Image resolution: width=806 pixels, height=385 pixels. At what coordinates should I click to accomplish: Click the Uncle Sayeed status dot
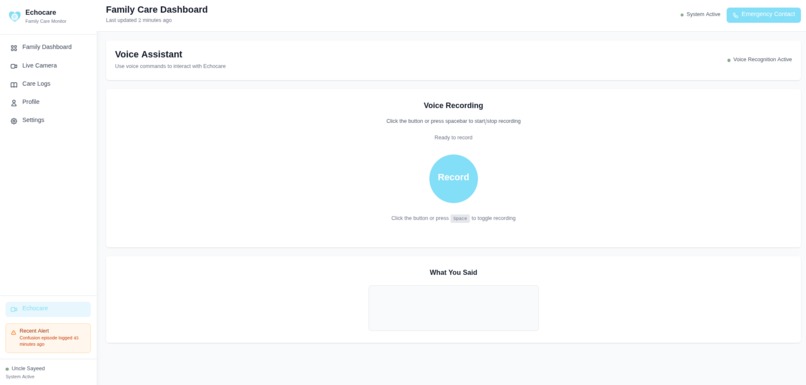point(7,369)
